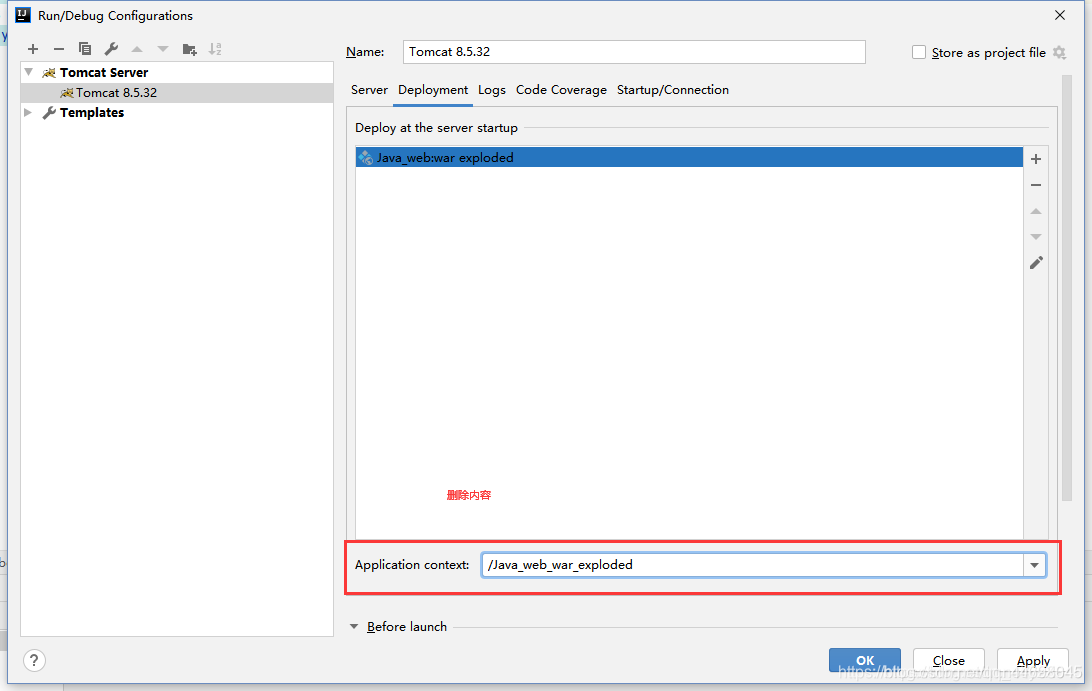
Task: Go to Code Coverage tab
Action: click(561, 90)
